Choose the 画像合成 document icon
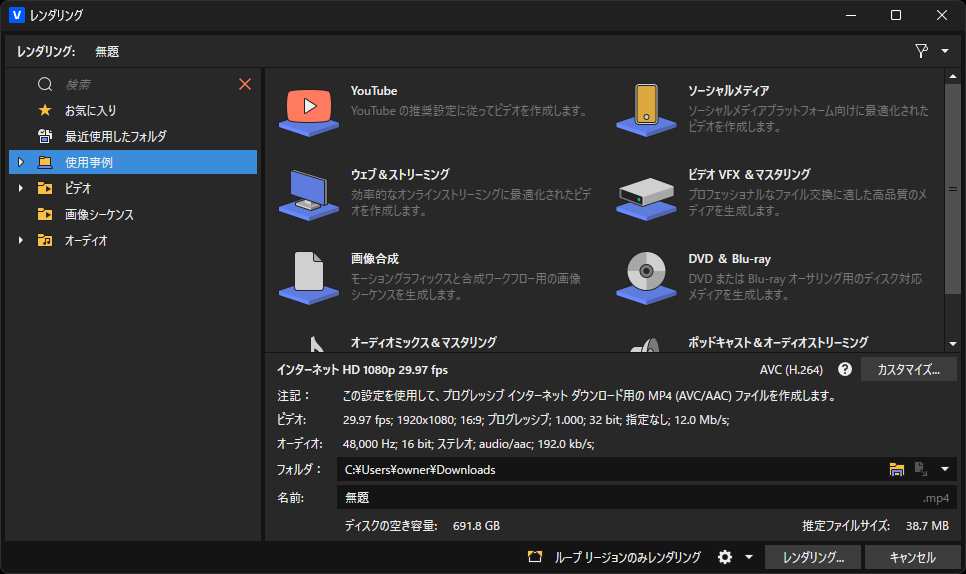966x574 pixels. point(309,274)
